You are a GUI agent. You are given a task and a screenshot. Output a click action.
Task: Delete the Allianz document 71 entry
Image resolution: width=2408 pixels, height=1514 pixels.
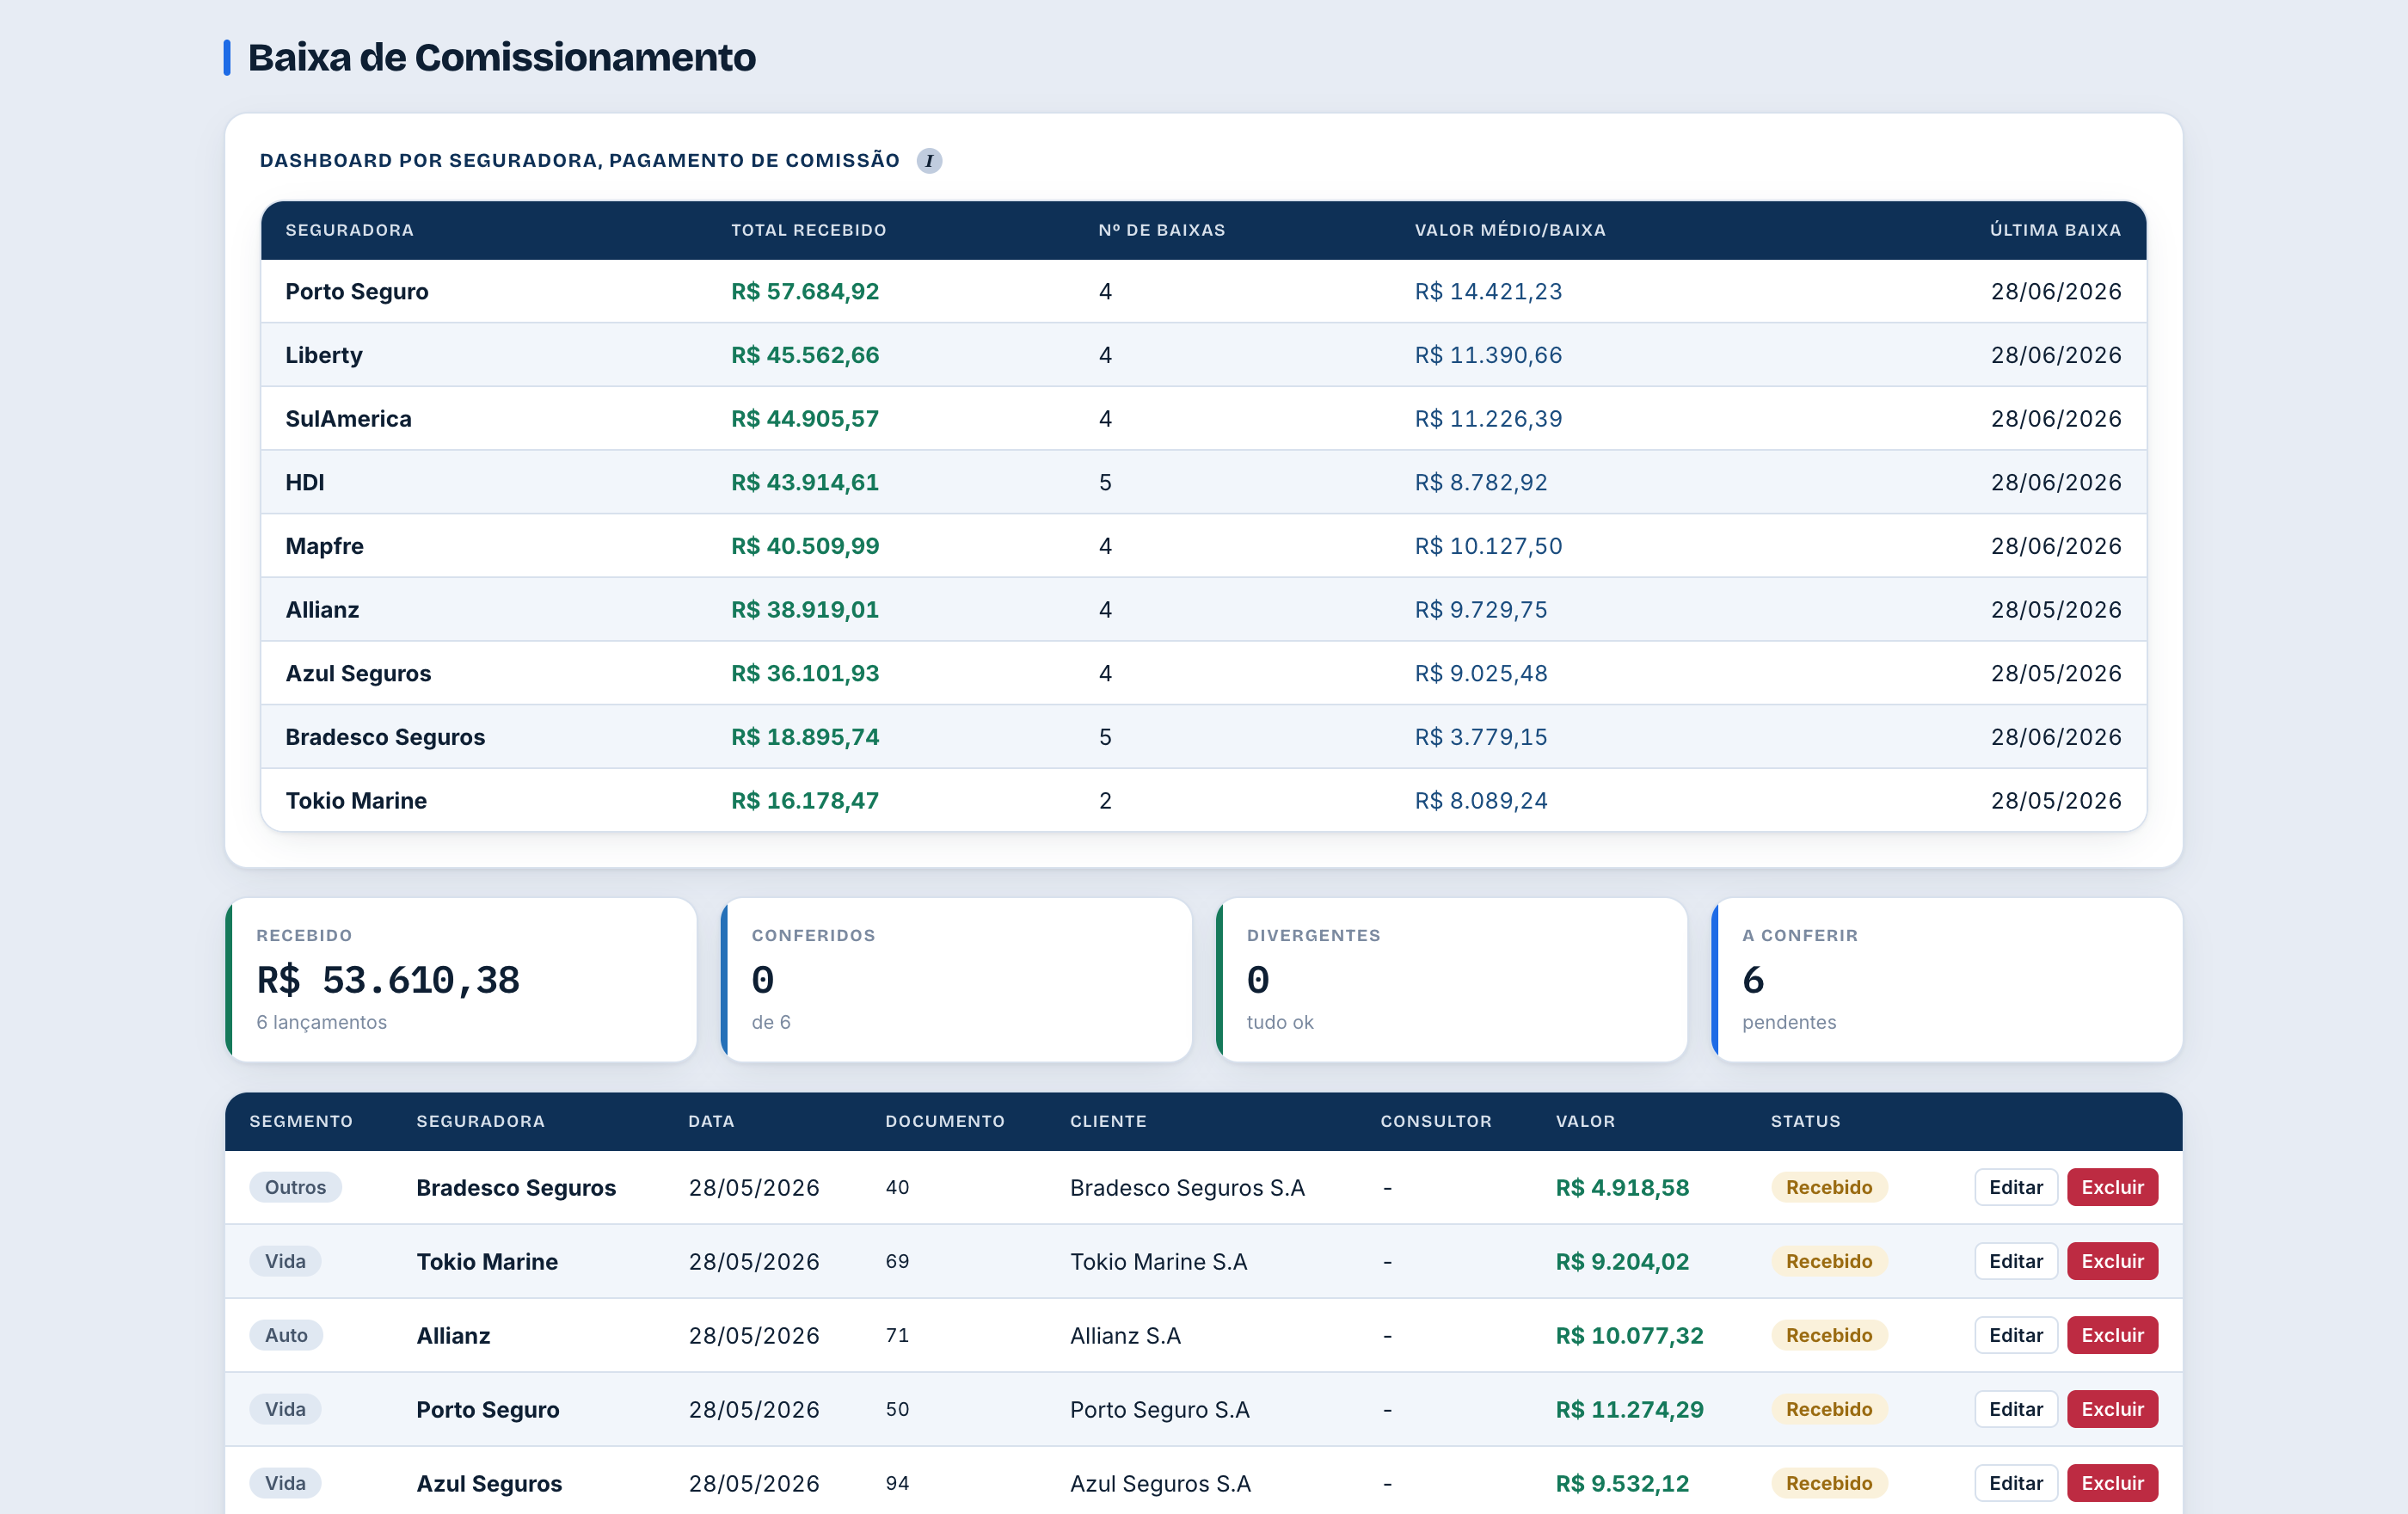[x=2112, y=1335]
